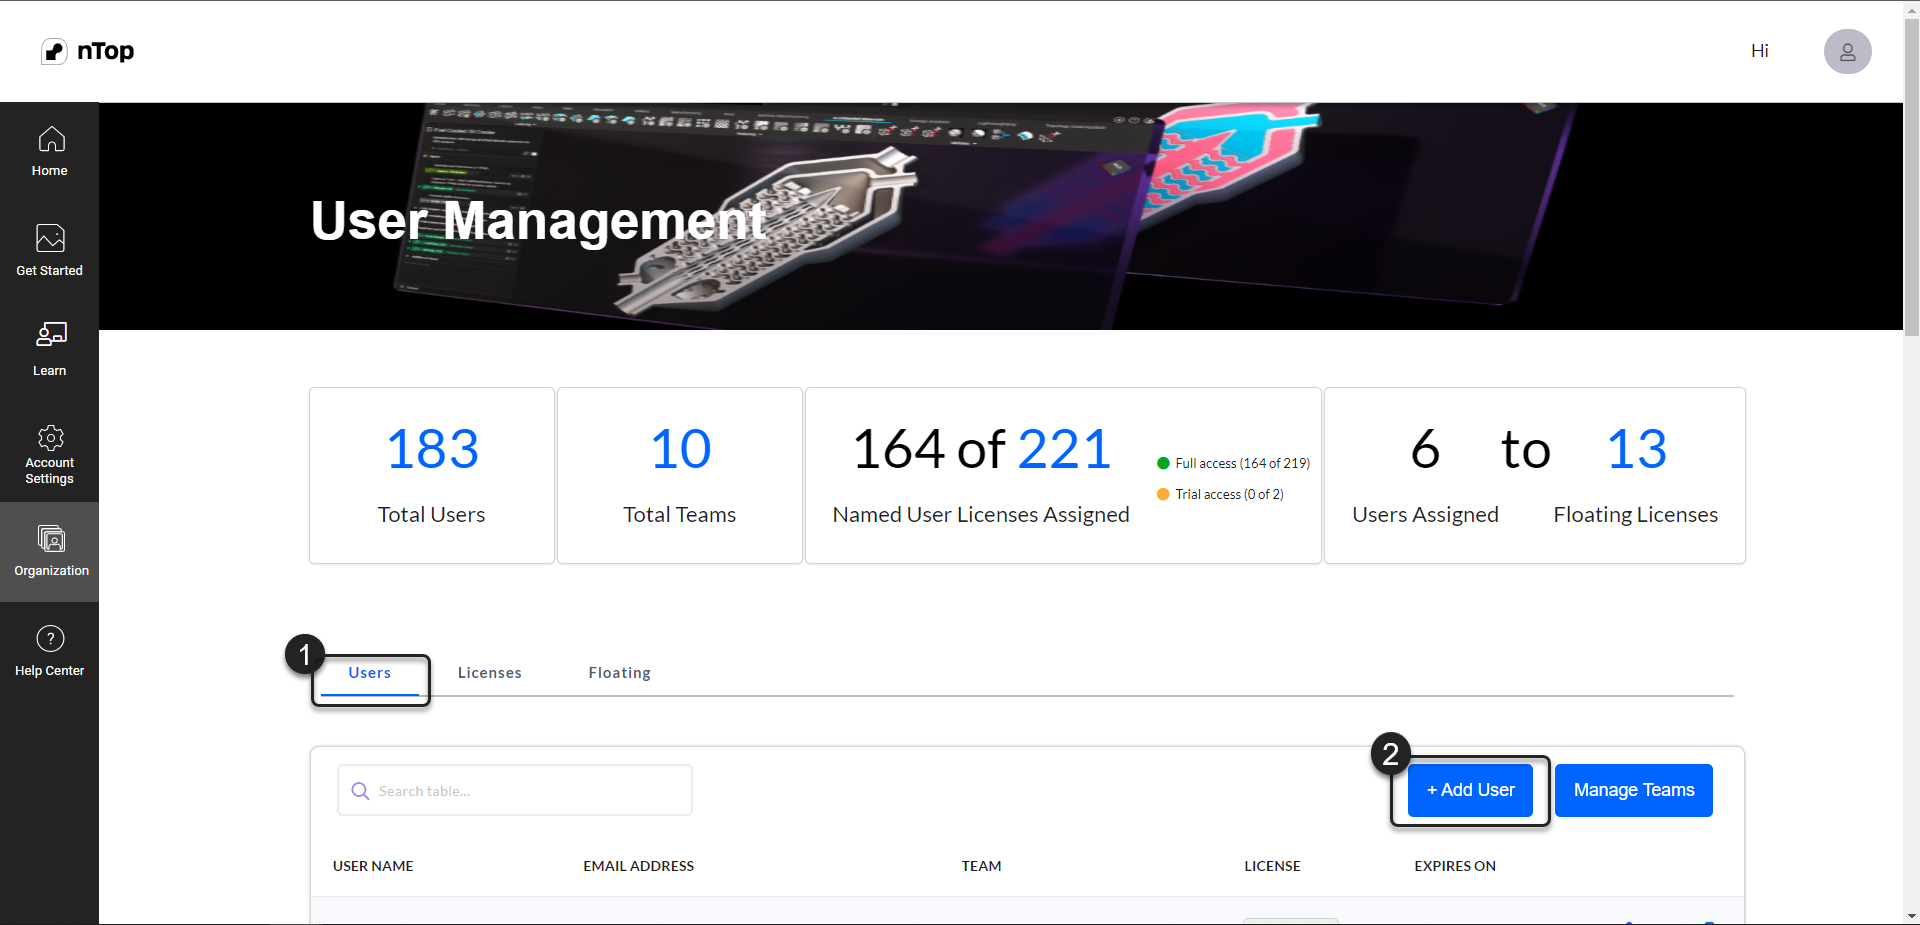Image resolution: width=1920 pixels, height=925 pixels.
Task: Click the USER NAME column header
Action: 373,866
